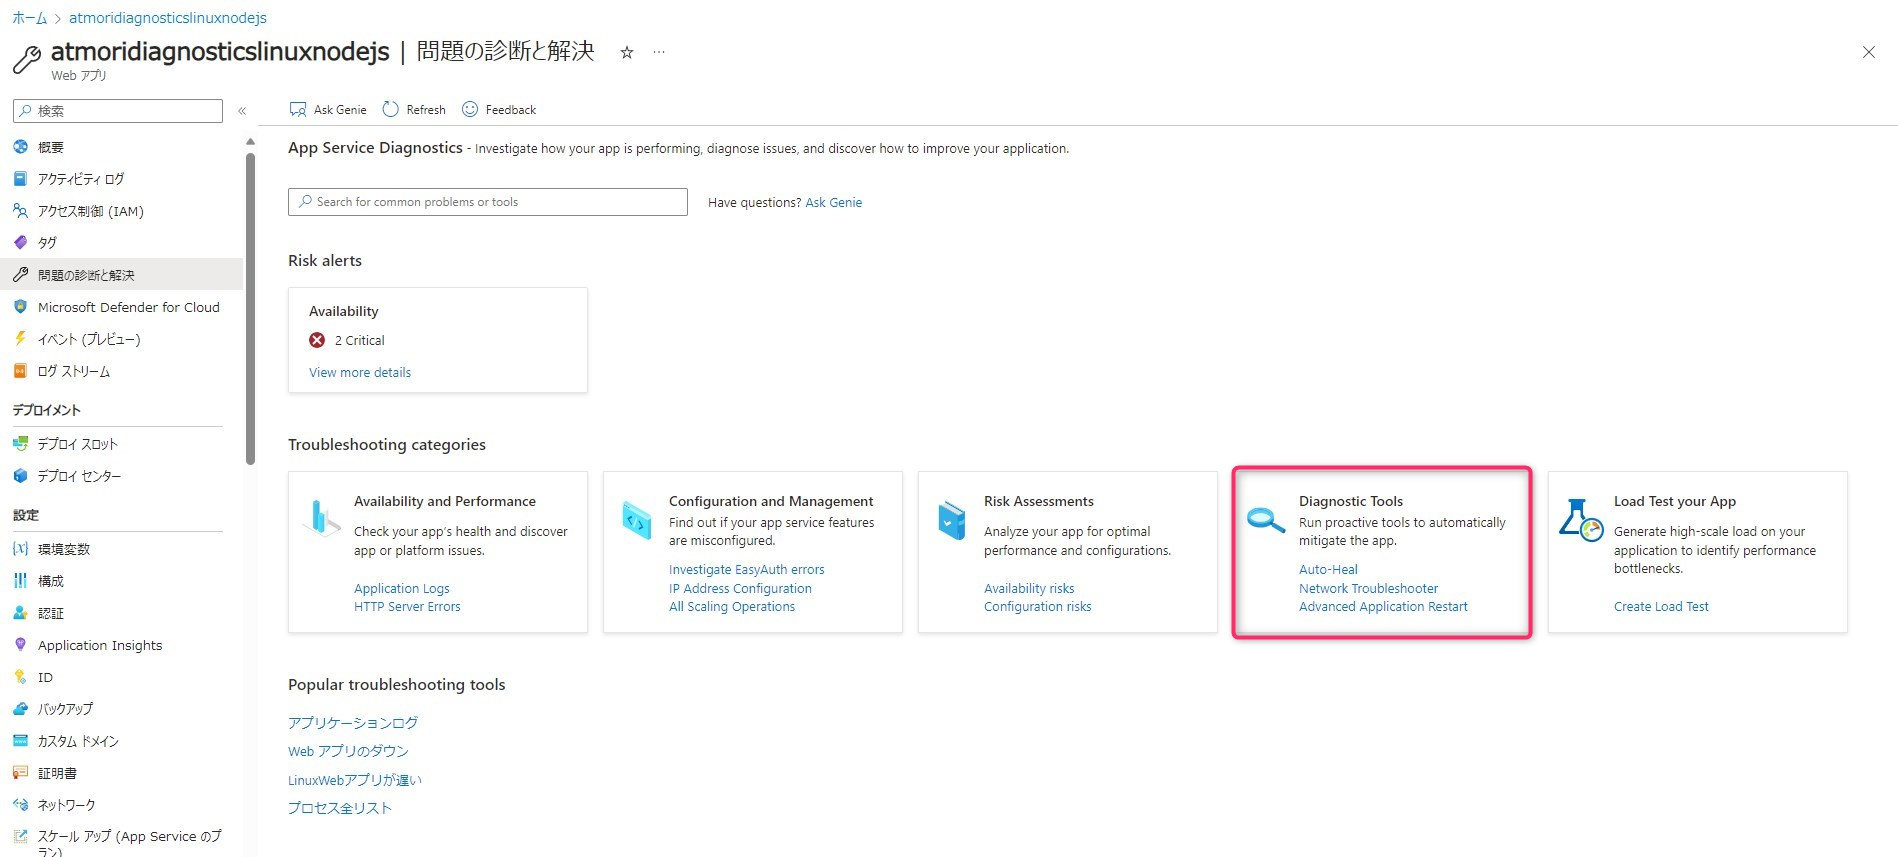Open Microsoft Defender for Cloud menu item
Image resolution: width=1898 pixels, height=857 pixels.
[x=128, y=307]
